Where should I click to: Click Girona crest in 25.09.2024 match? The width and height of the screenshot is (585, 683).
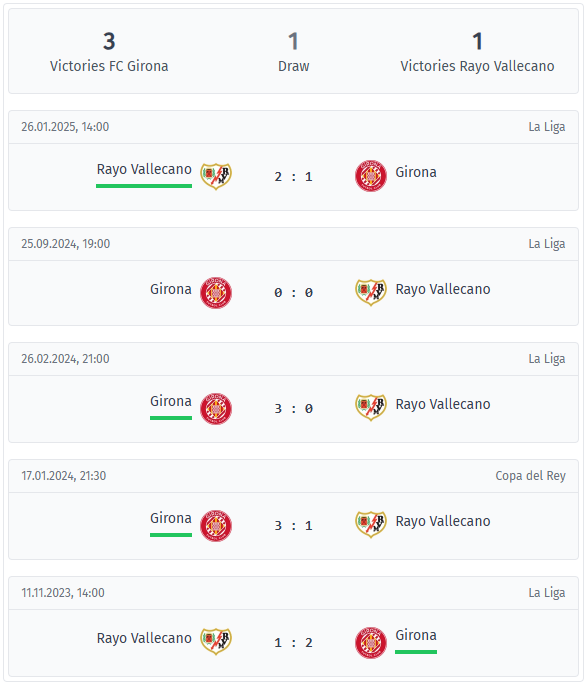(x=216, y=293)
